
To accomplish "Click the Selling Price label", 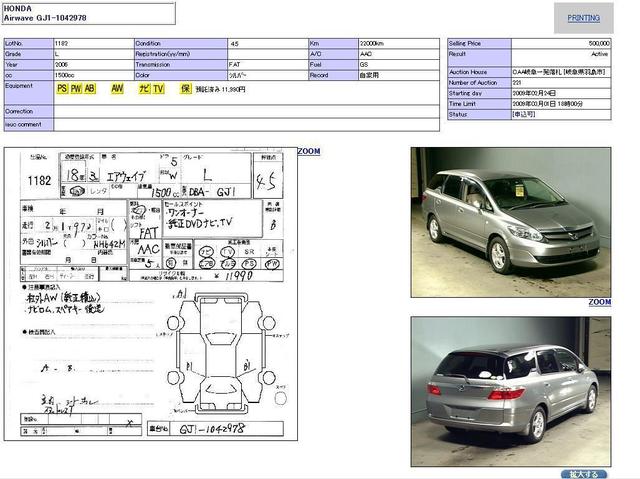I will 465,43.
